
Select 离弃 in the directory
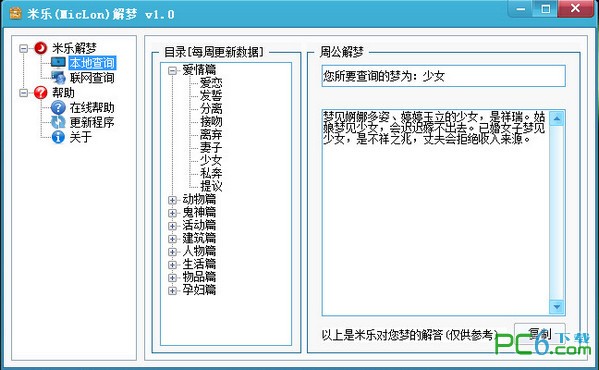211,135
